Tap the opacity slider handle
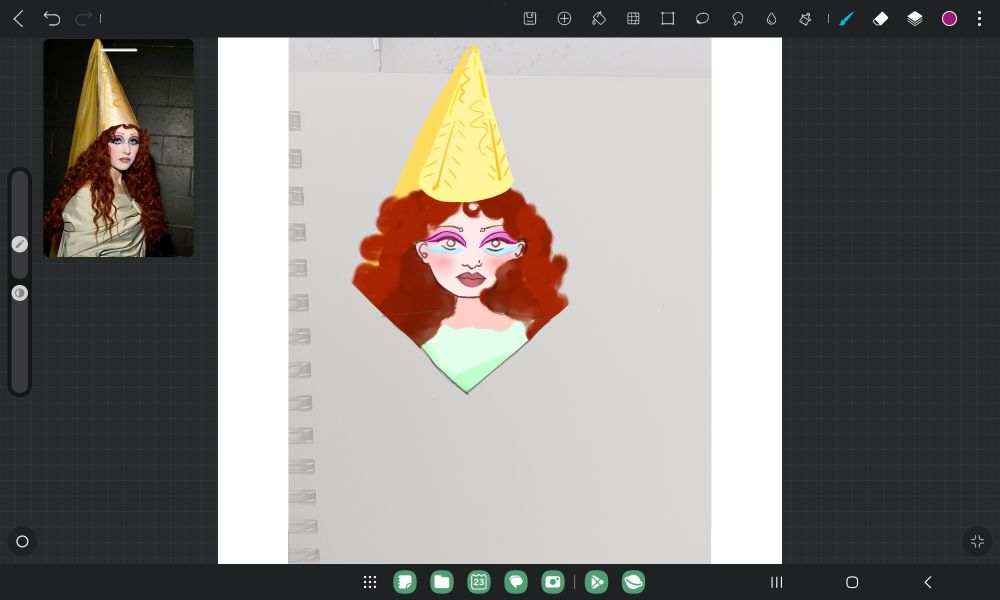1000x600 pixels. 20,293
